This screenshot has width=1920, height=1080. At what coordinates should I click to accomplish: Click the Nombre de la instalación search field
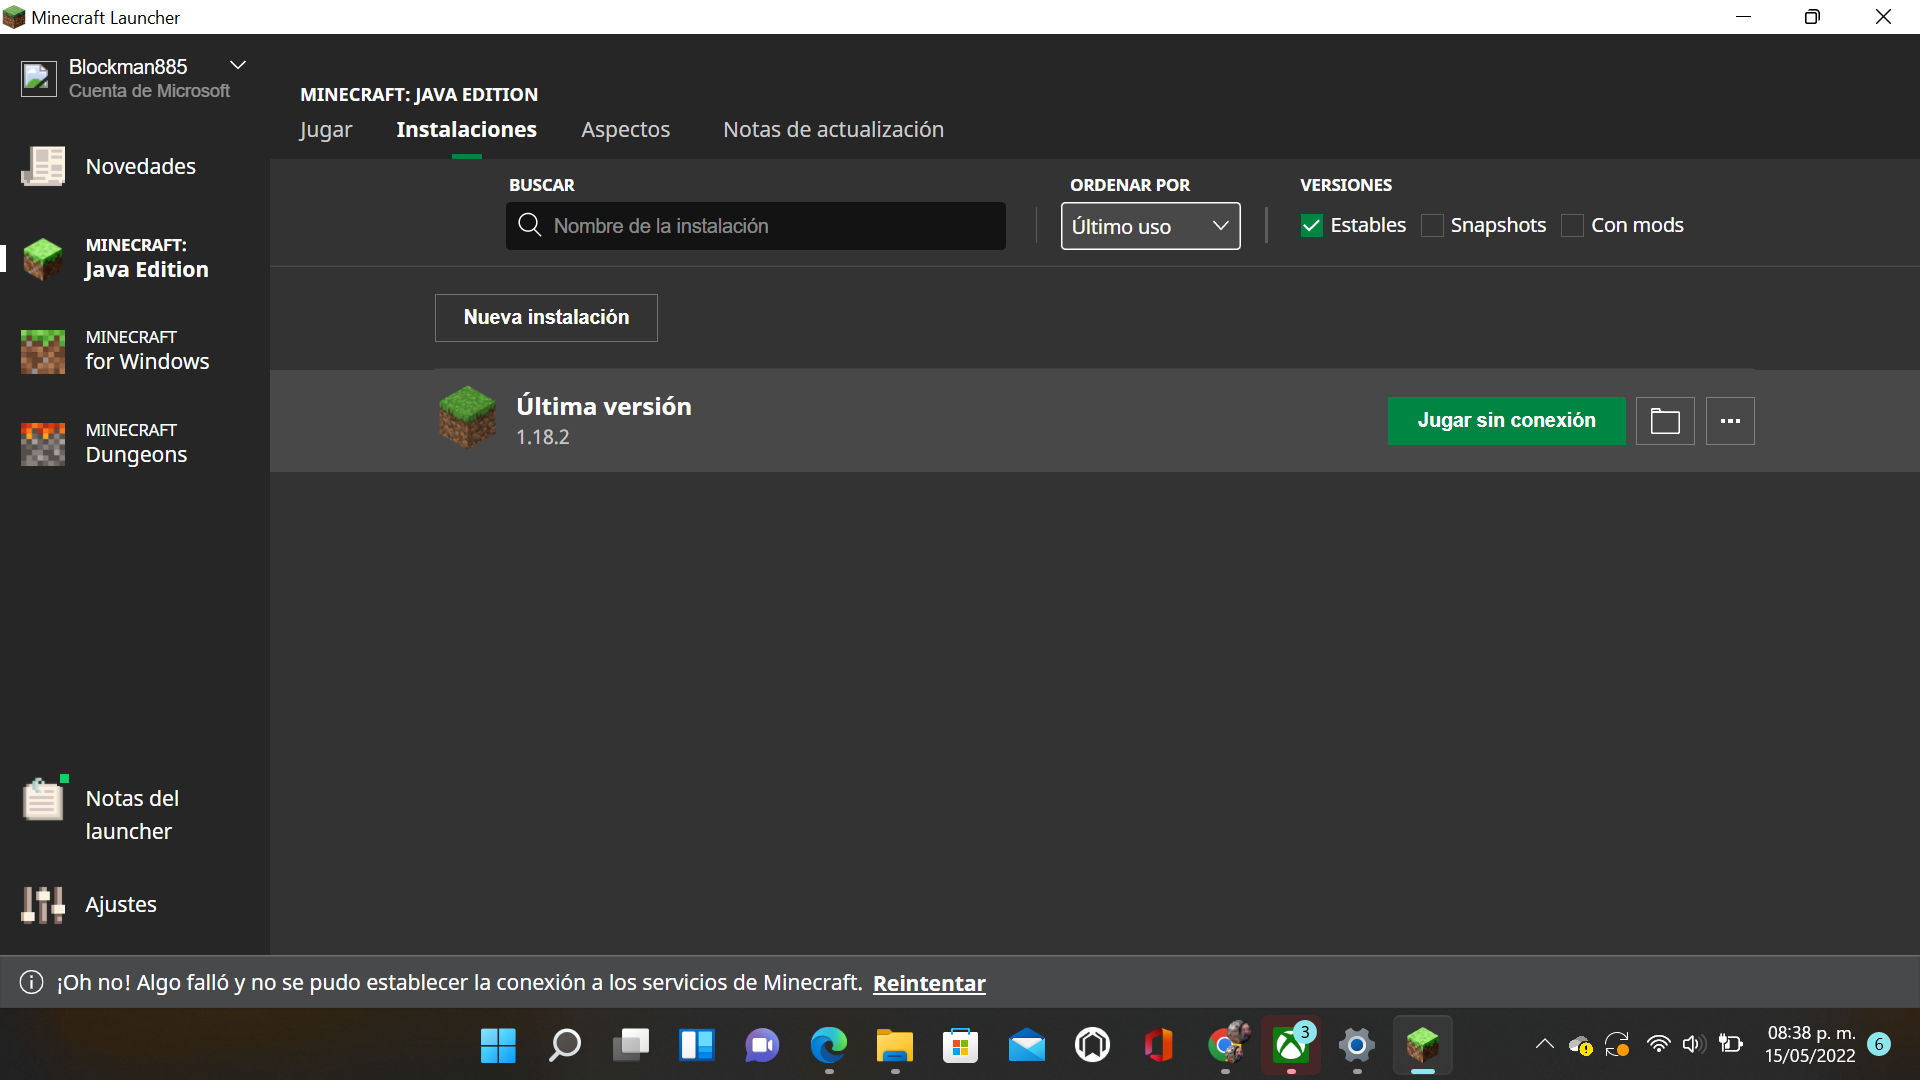click(770, 226)
